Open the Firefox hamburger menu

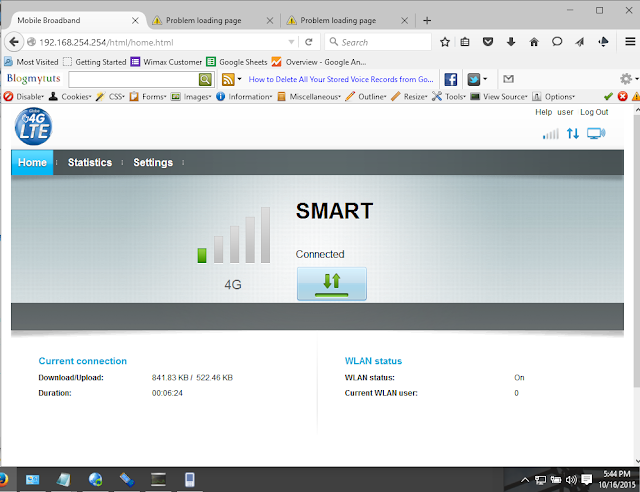coord(630,42)
